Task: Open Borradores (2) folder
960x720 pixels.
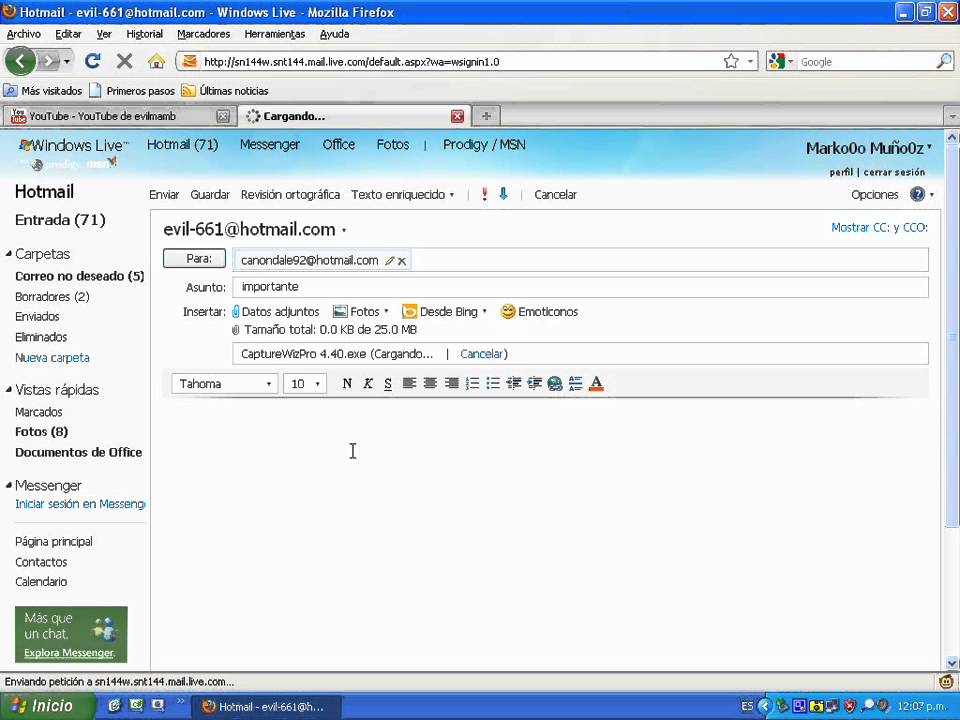Action: point(52,296)
